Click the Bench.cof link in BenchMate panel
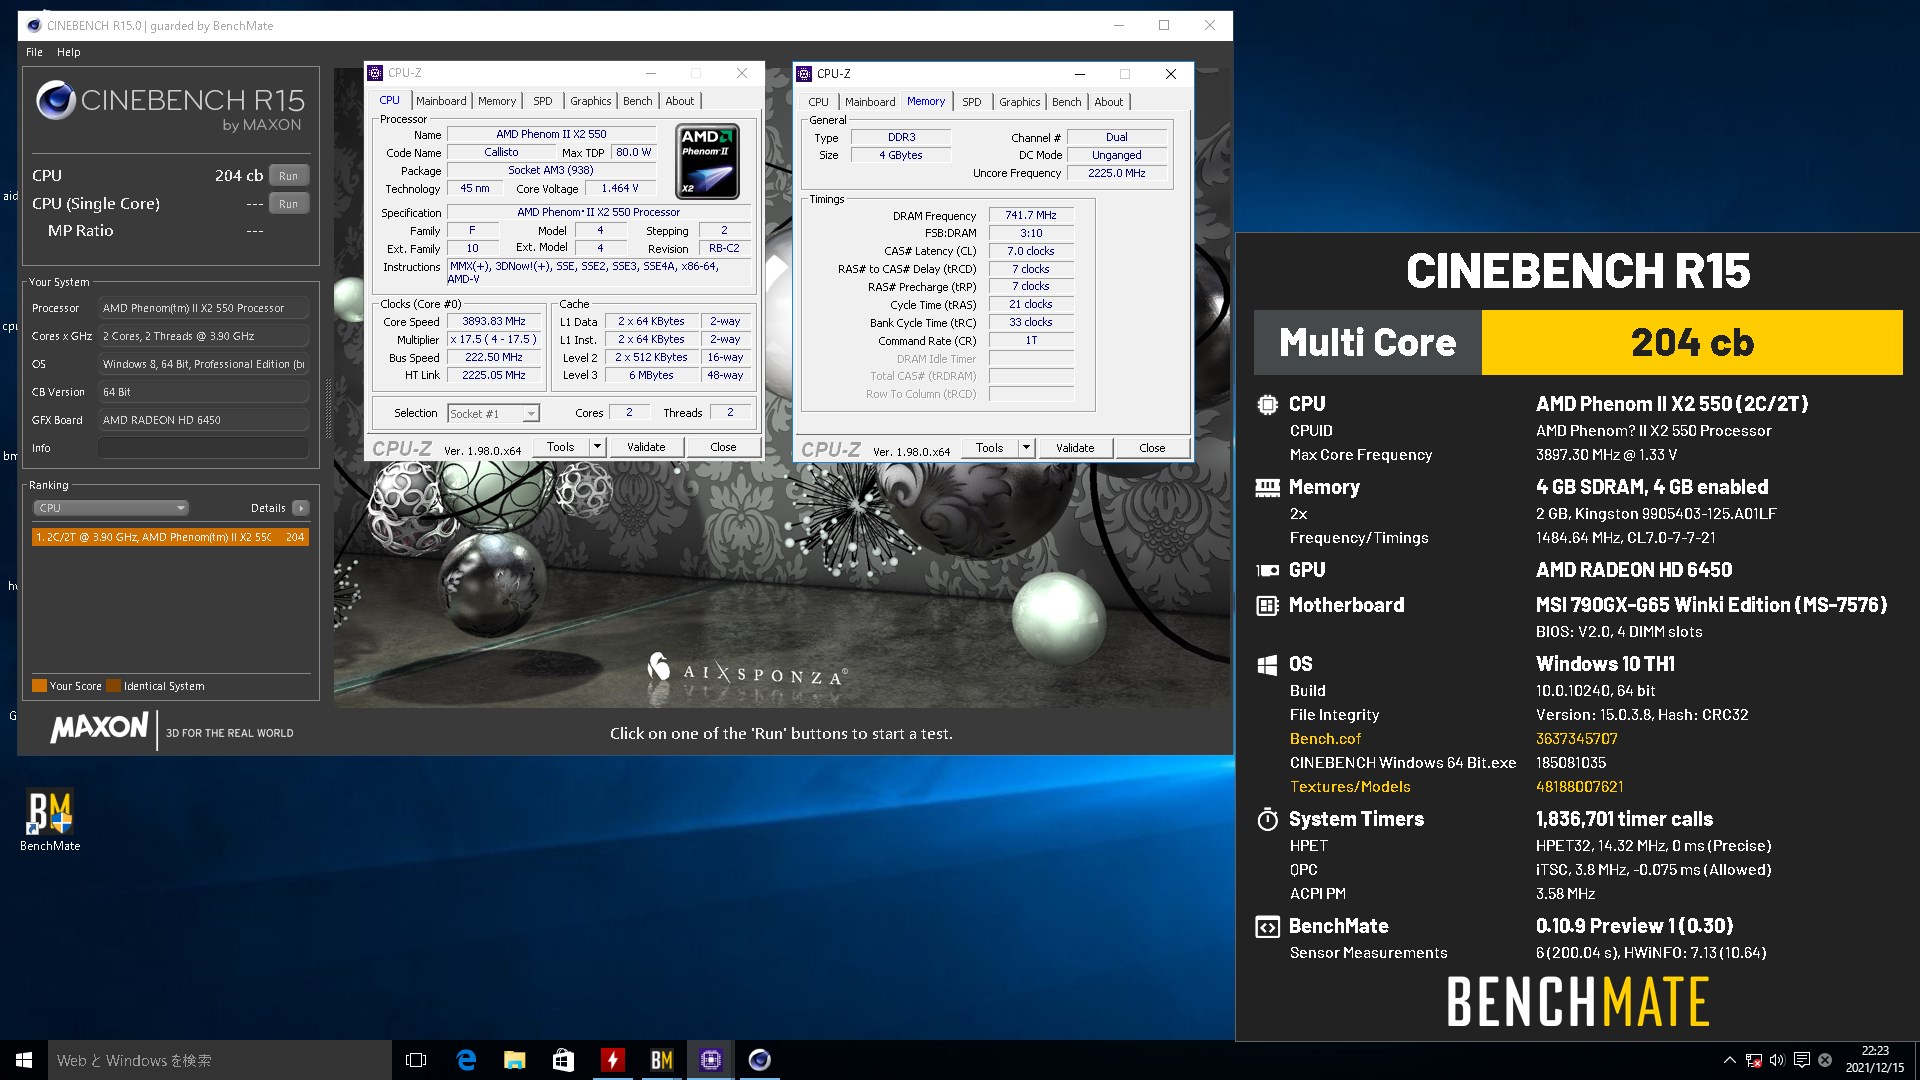Viewport: 1920px width, 1080px height. coord(1325,739)
